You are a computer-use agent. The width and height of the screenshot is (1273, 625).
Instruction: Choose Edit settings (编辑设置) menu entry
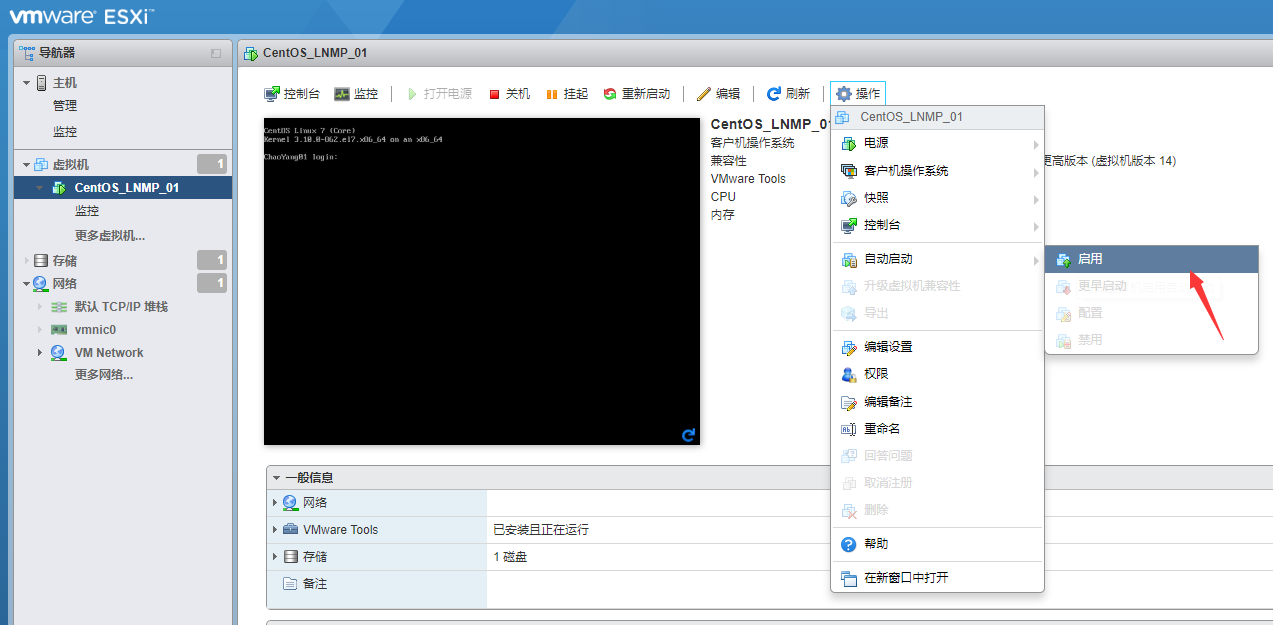(x=888, y=347)
